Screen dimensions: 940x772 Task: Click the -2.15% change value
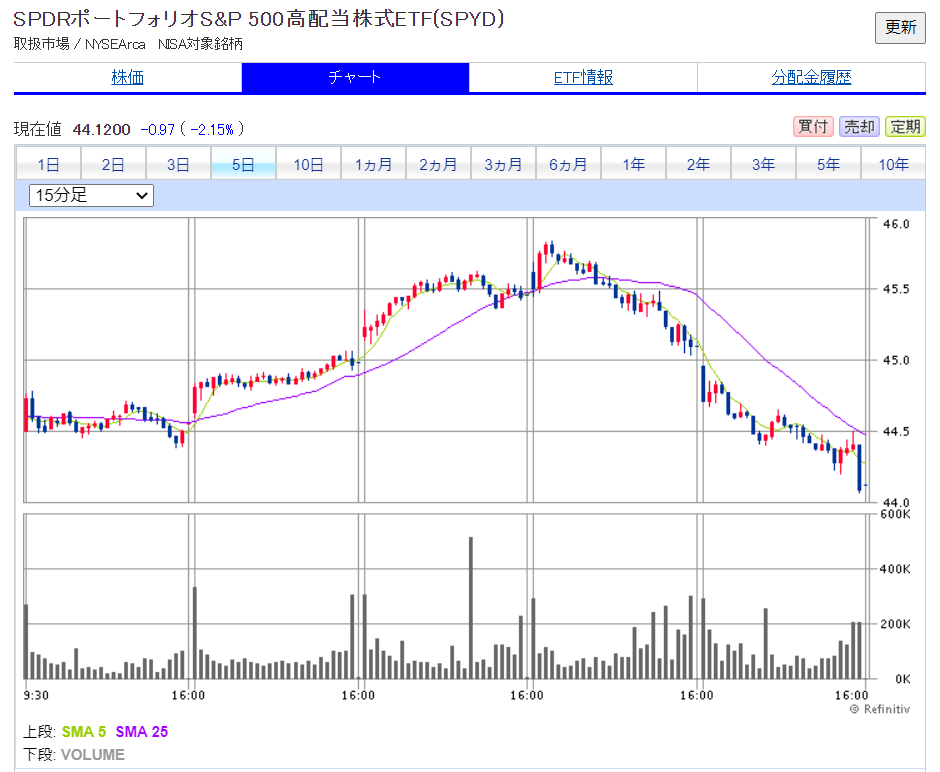tap(212, 129)
